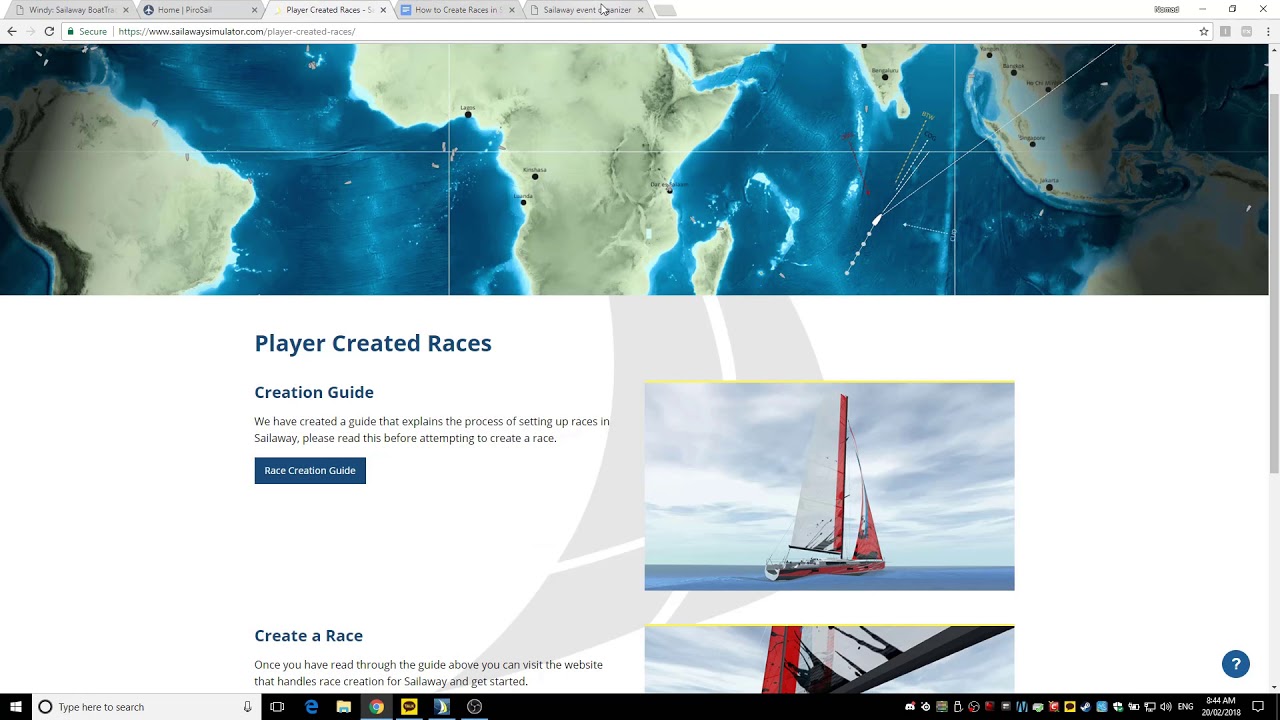Open File Explorer from the taskbar
Viewport: 1280px width, 720px height.
343,707
